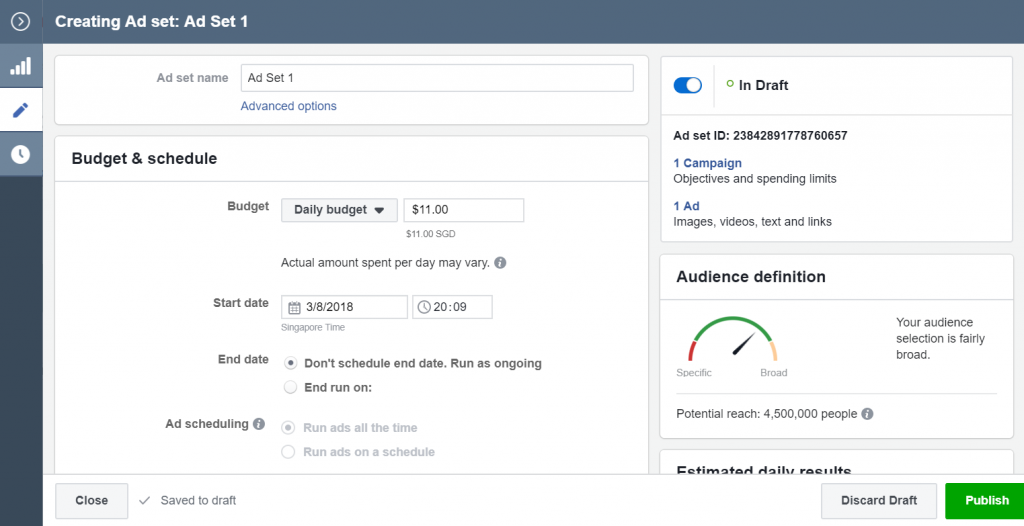Open the history clock icon

pyautogui.click(x=20, y=154)
